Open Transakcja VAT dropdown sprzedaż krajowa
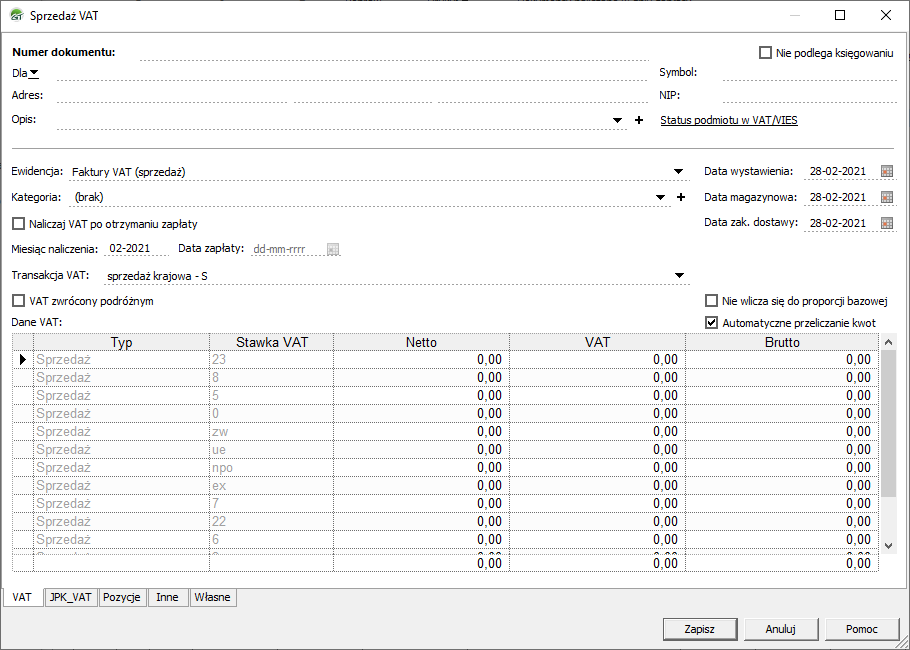The height and width of the screenshot is (650, 910). (680, 276)
